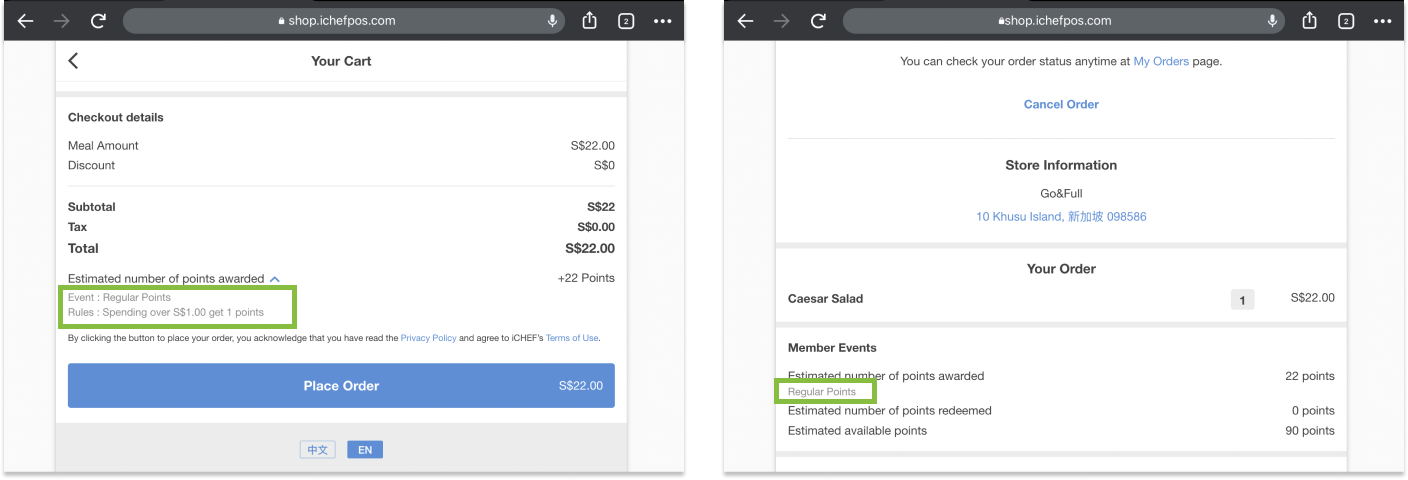Open the three-dot menu in the left browser
The width and height of the screenshot is (1408, 480).
coord(663,21)
